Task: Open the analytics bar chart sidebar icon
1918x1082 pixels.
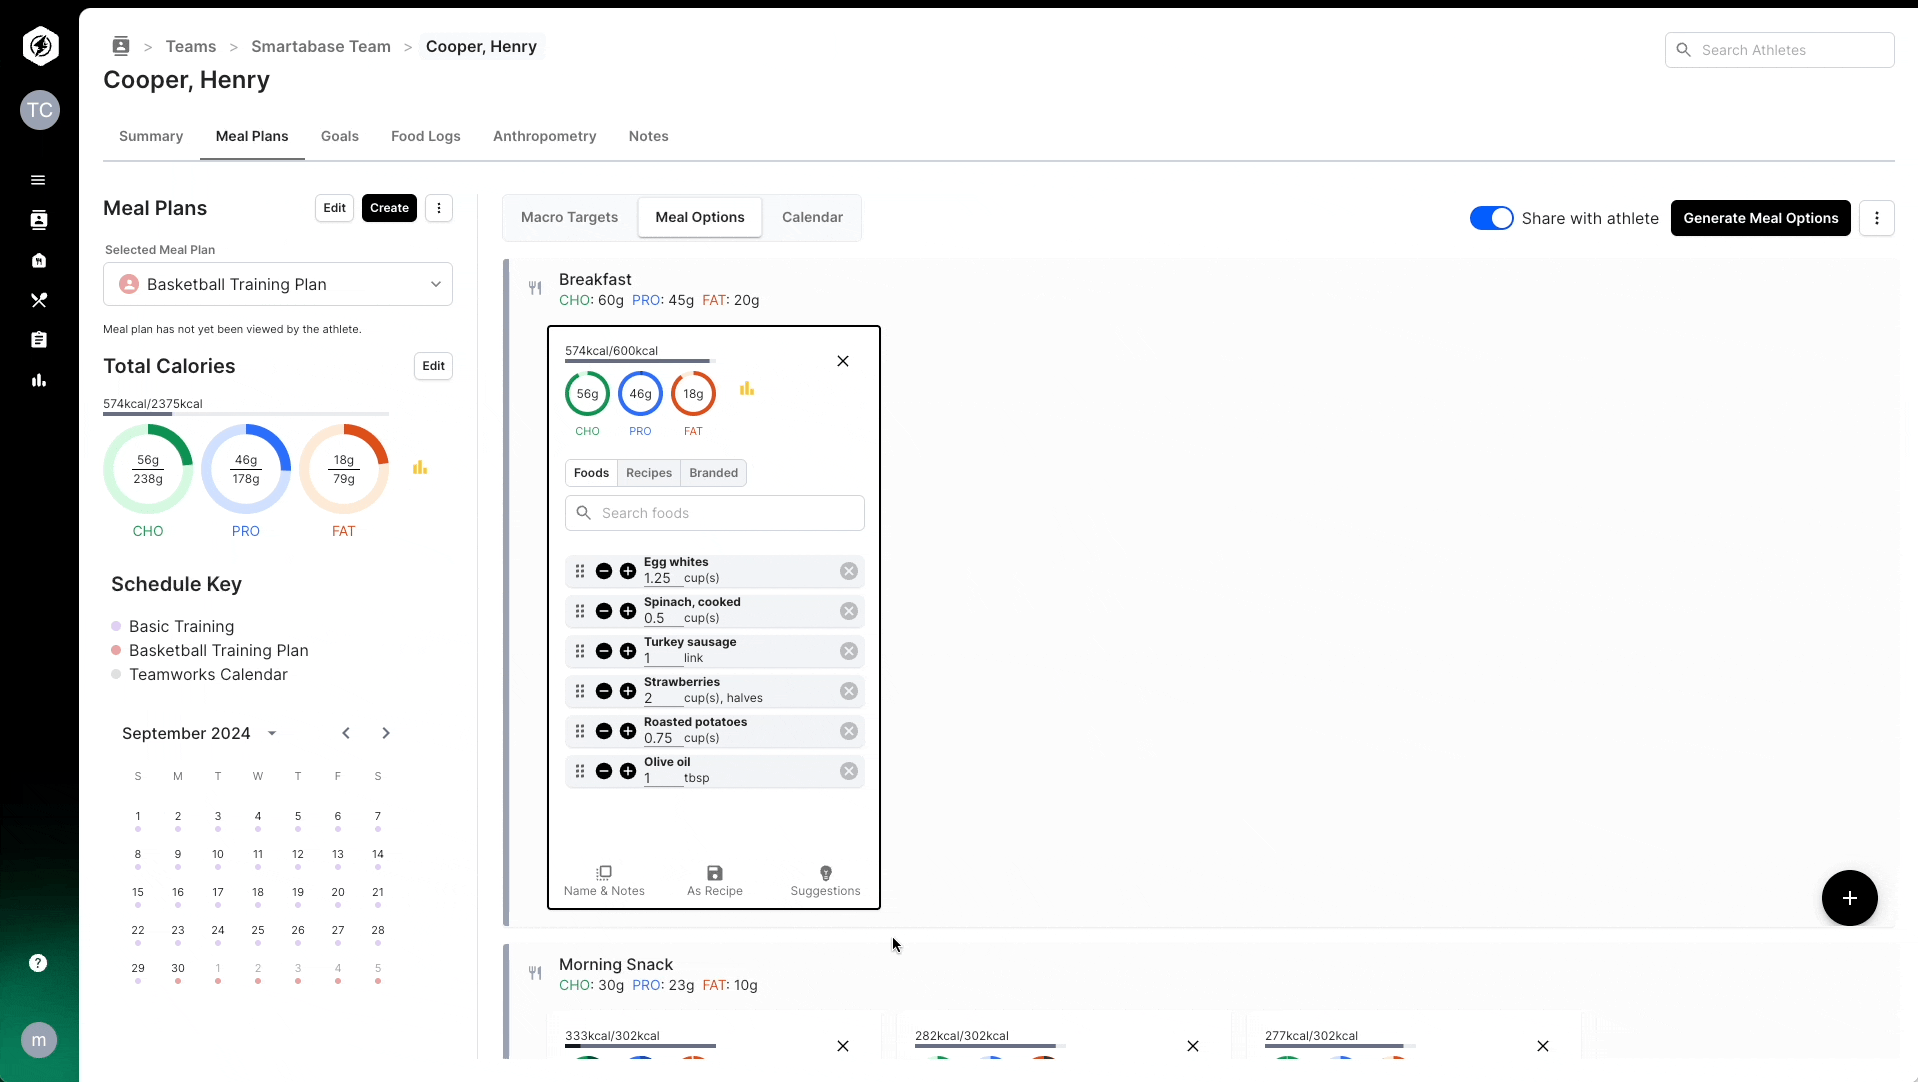Action: [39, 380]
